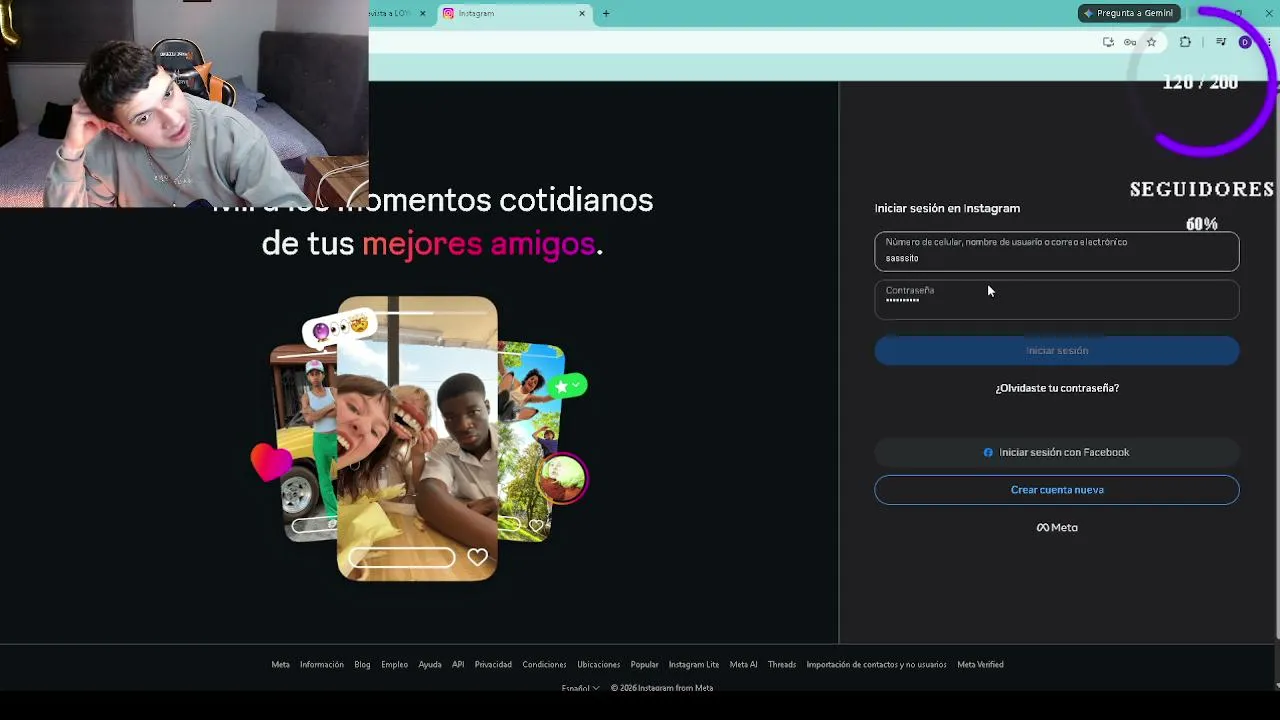The height and width of the screenshot is (720, 1280).
Task: Close the tab left of Instagram
Action: pyautogui.click(x=422, y=13)
